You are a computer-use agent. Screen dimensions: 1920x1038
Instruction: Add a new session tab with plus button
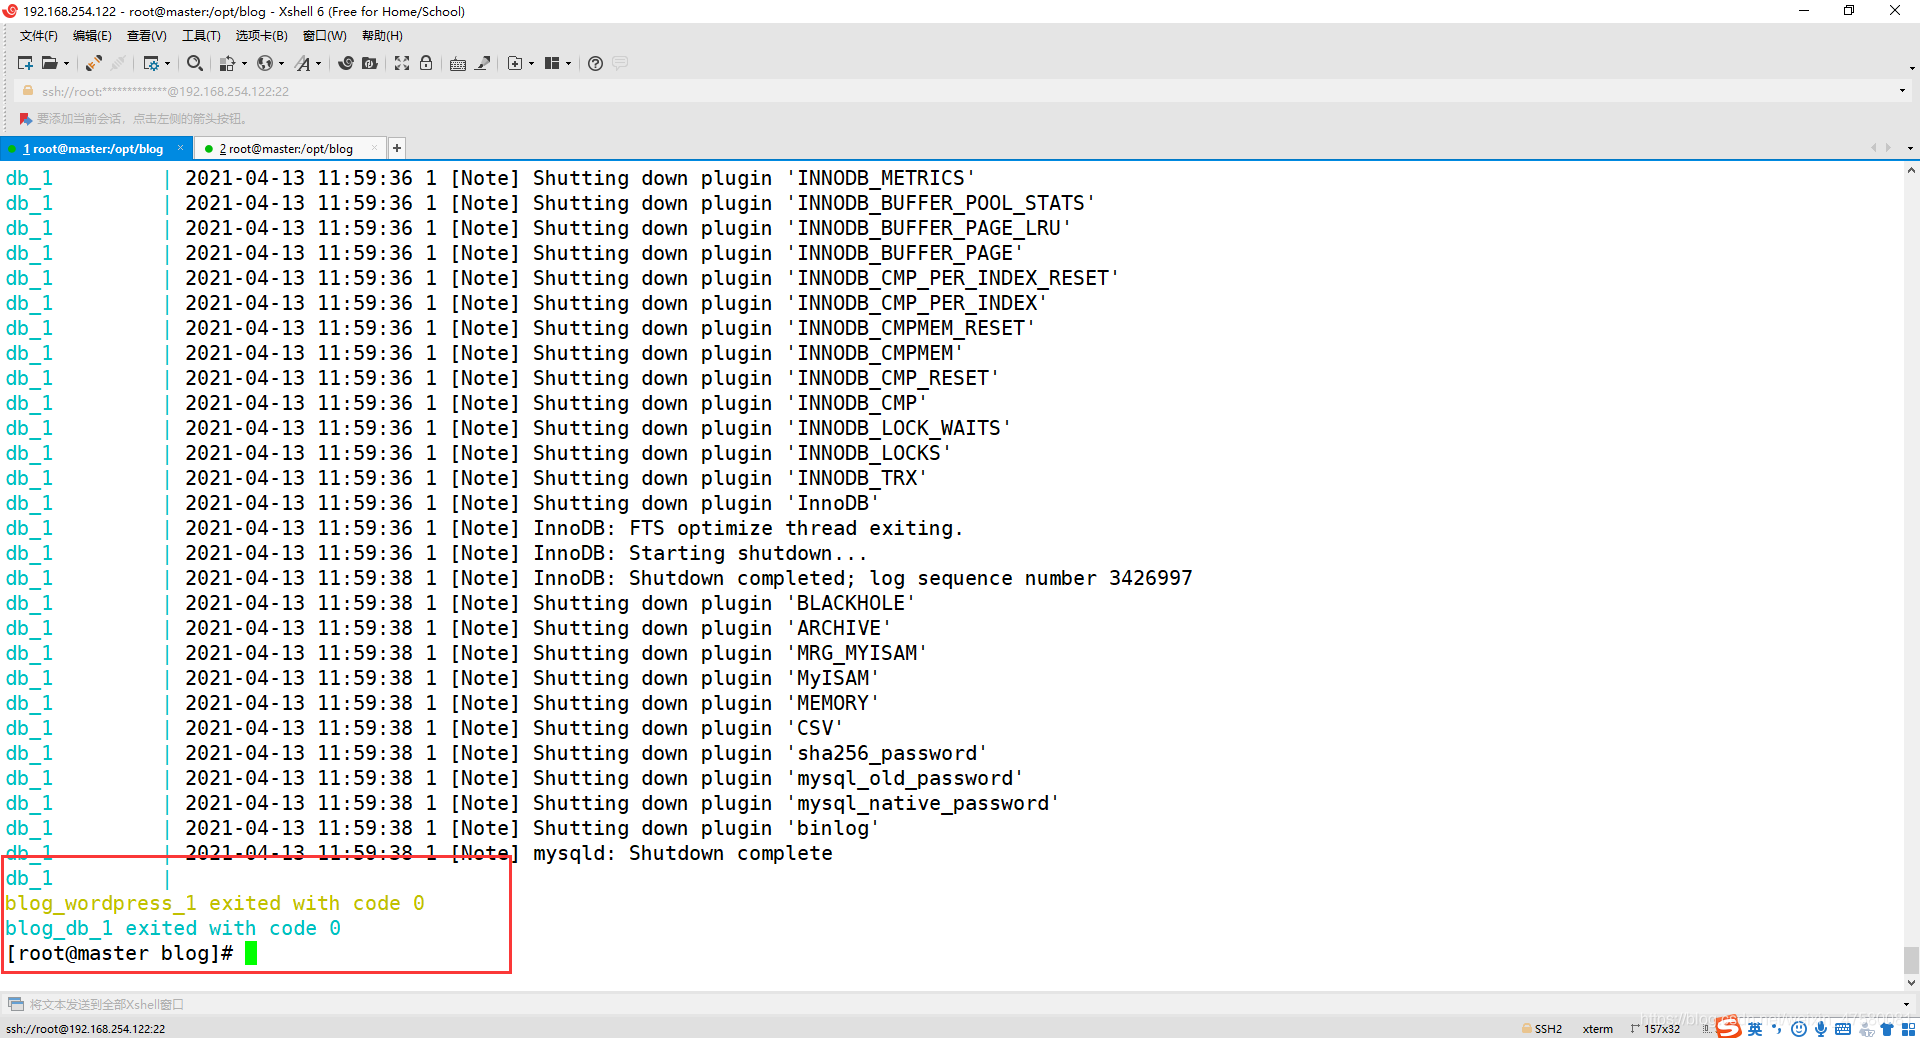pos(397,148)
